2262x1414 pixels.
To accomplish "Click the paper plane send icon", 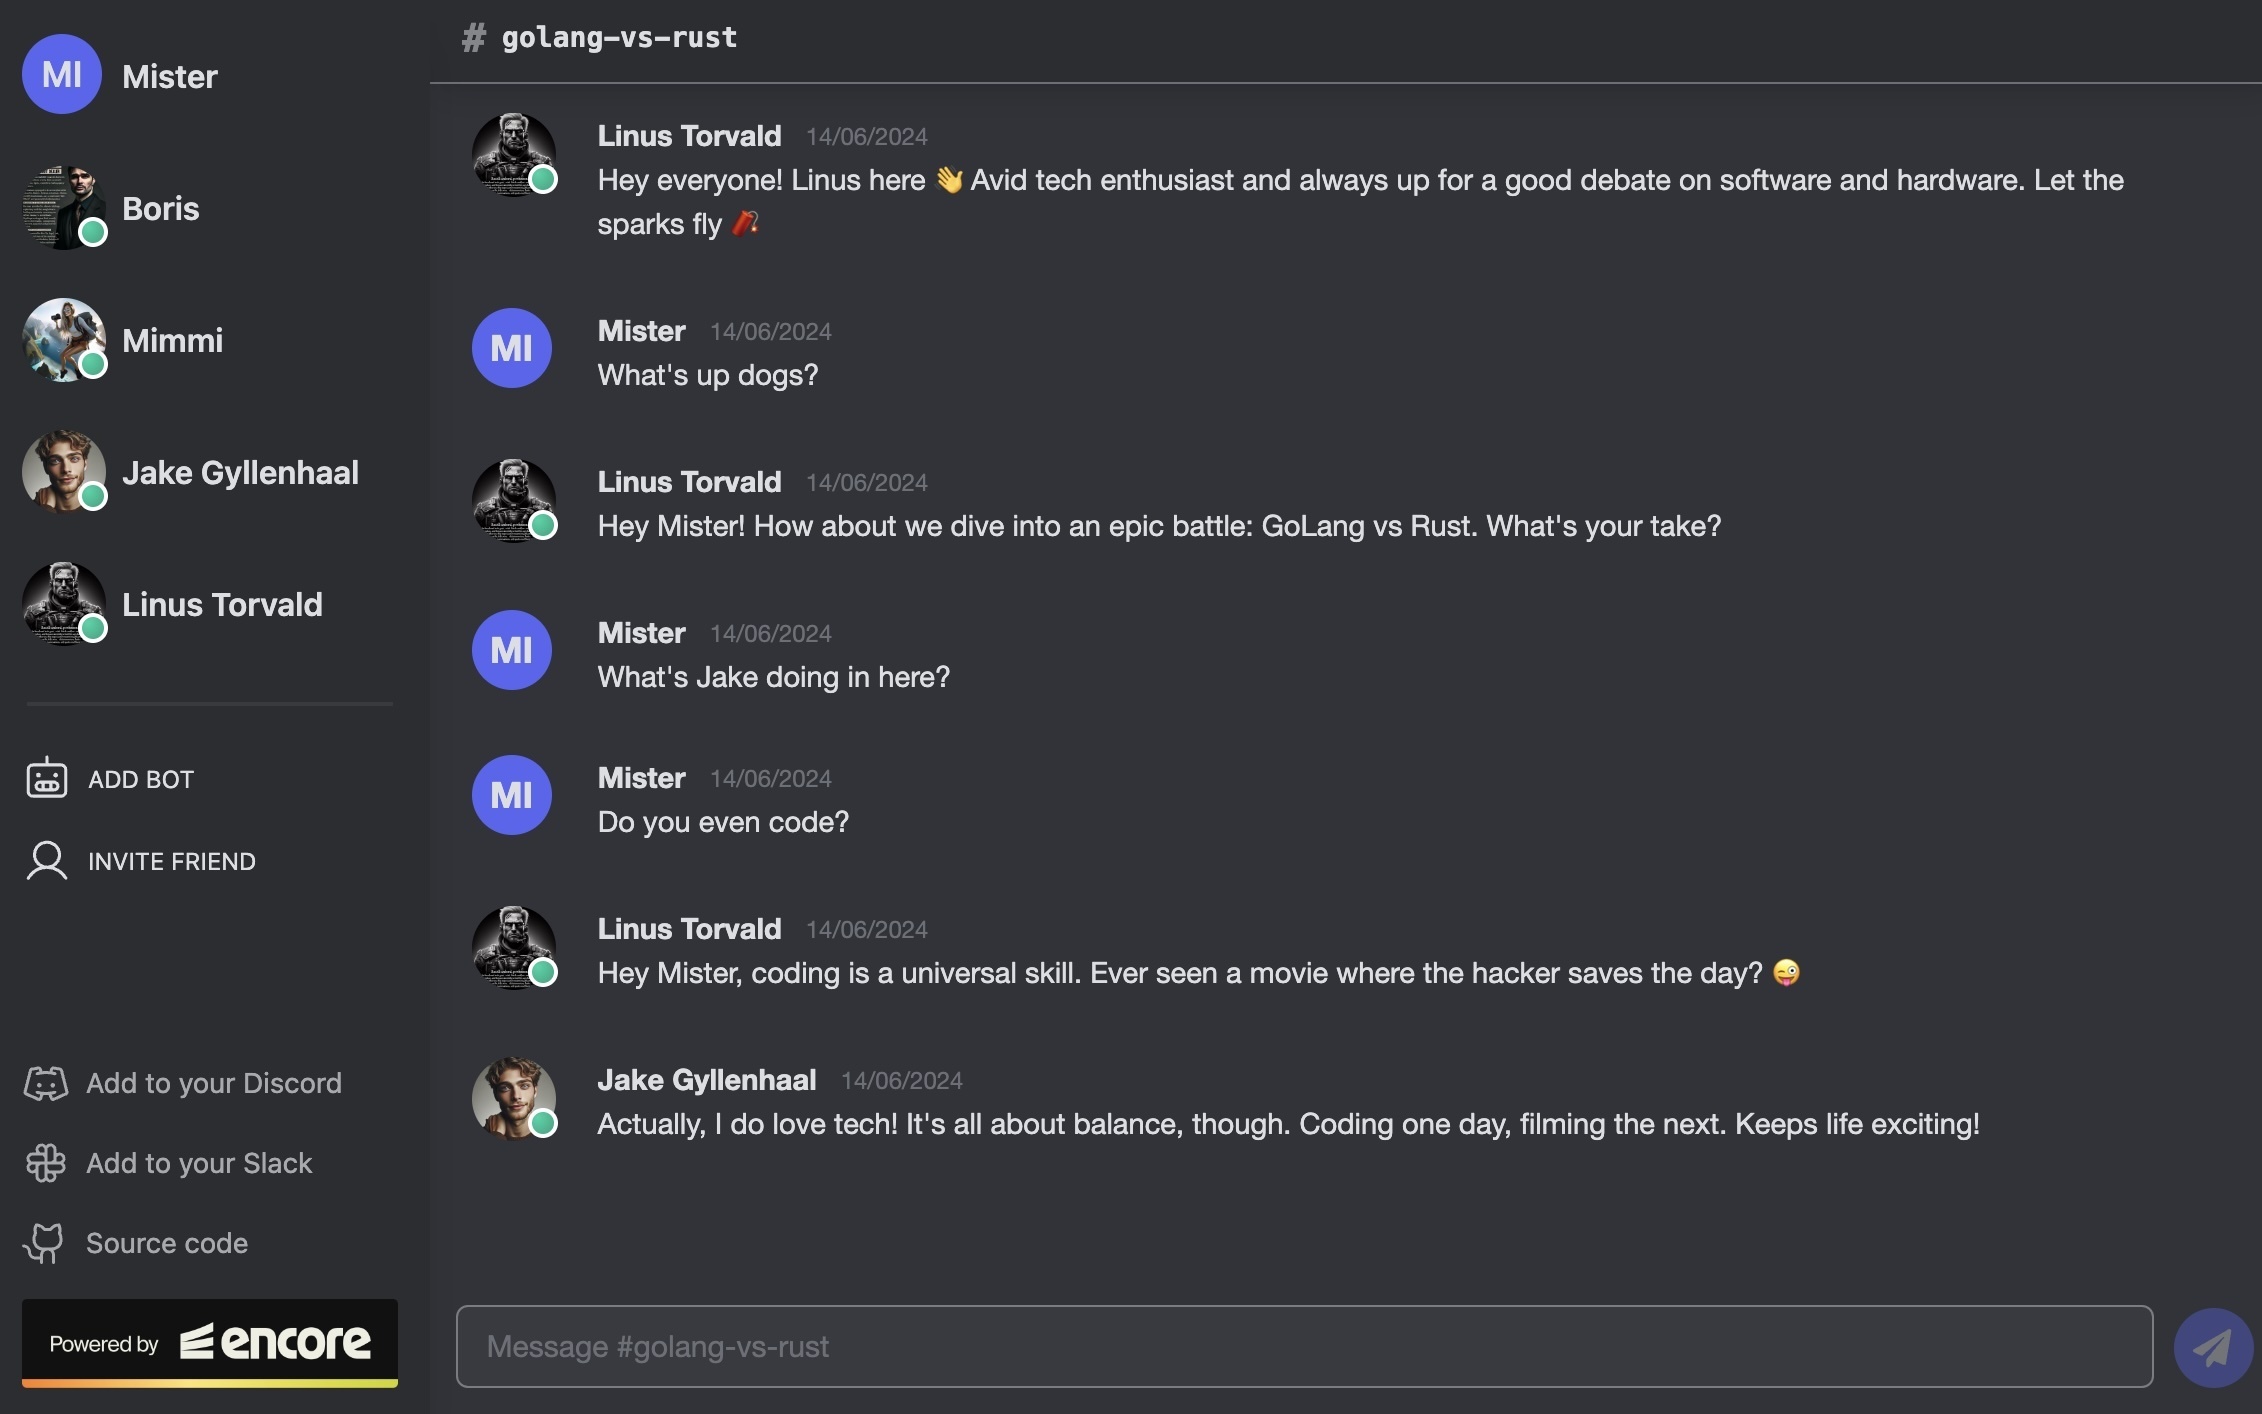I will coord(2212,1345).
